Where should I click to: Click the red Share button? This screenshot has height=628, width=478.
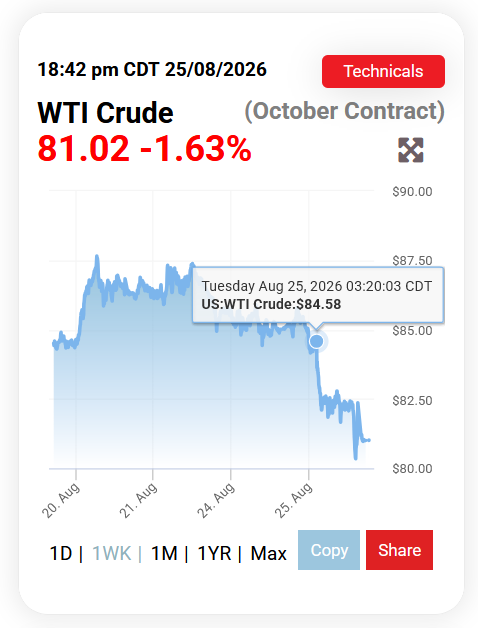point(399,550)
